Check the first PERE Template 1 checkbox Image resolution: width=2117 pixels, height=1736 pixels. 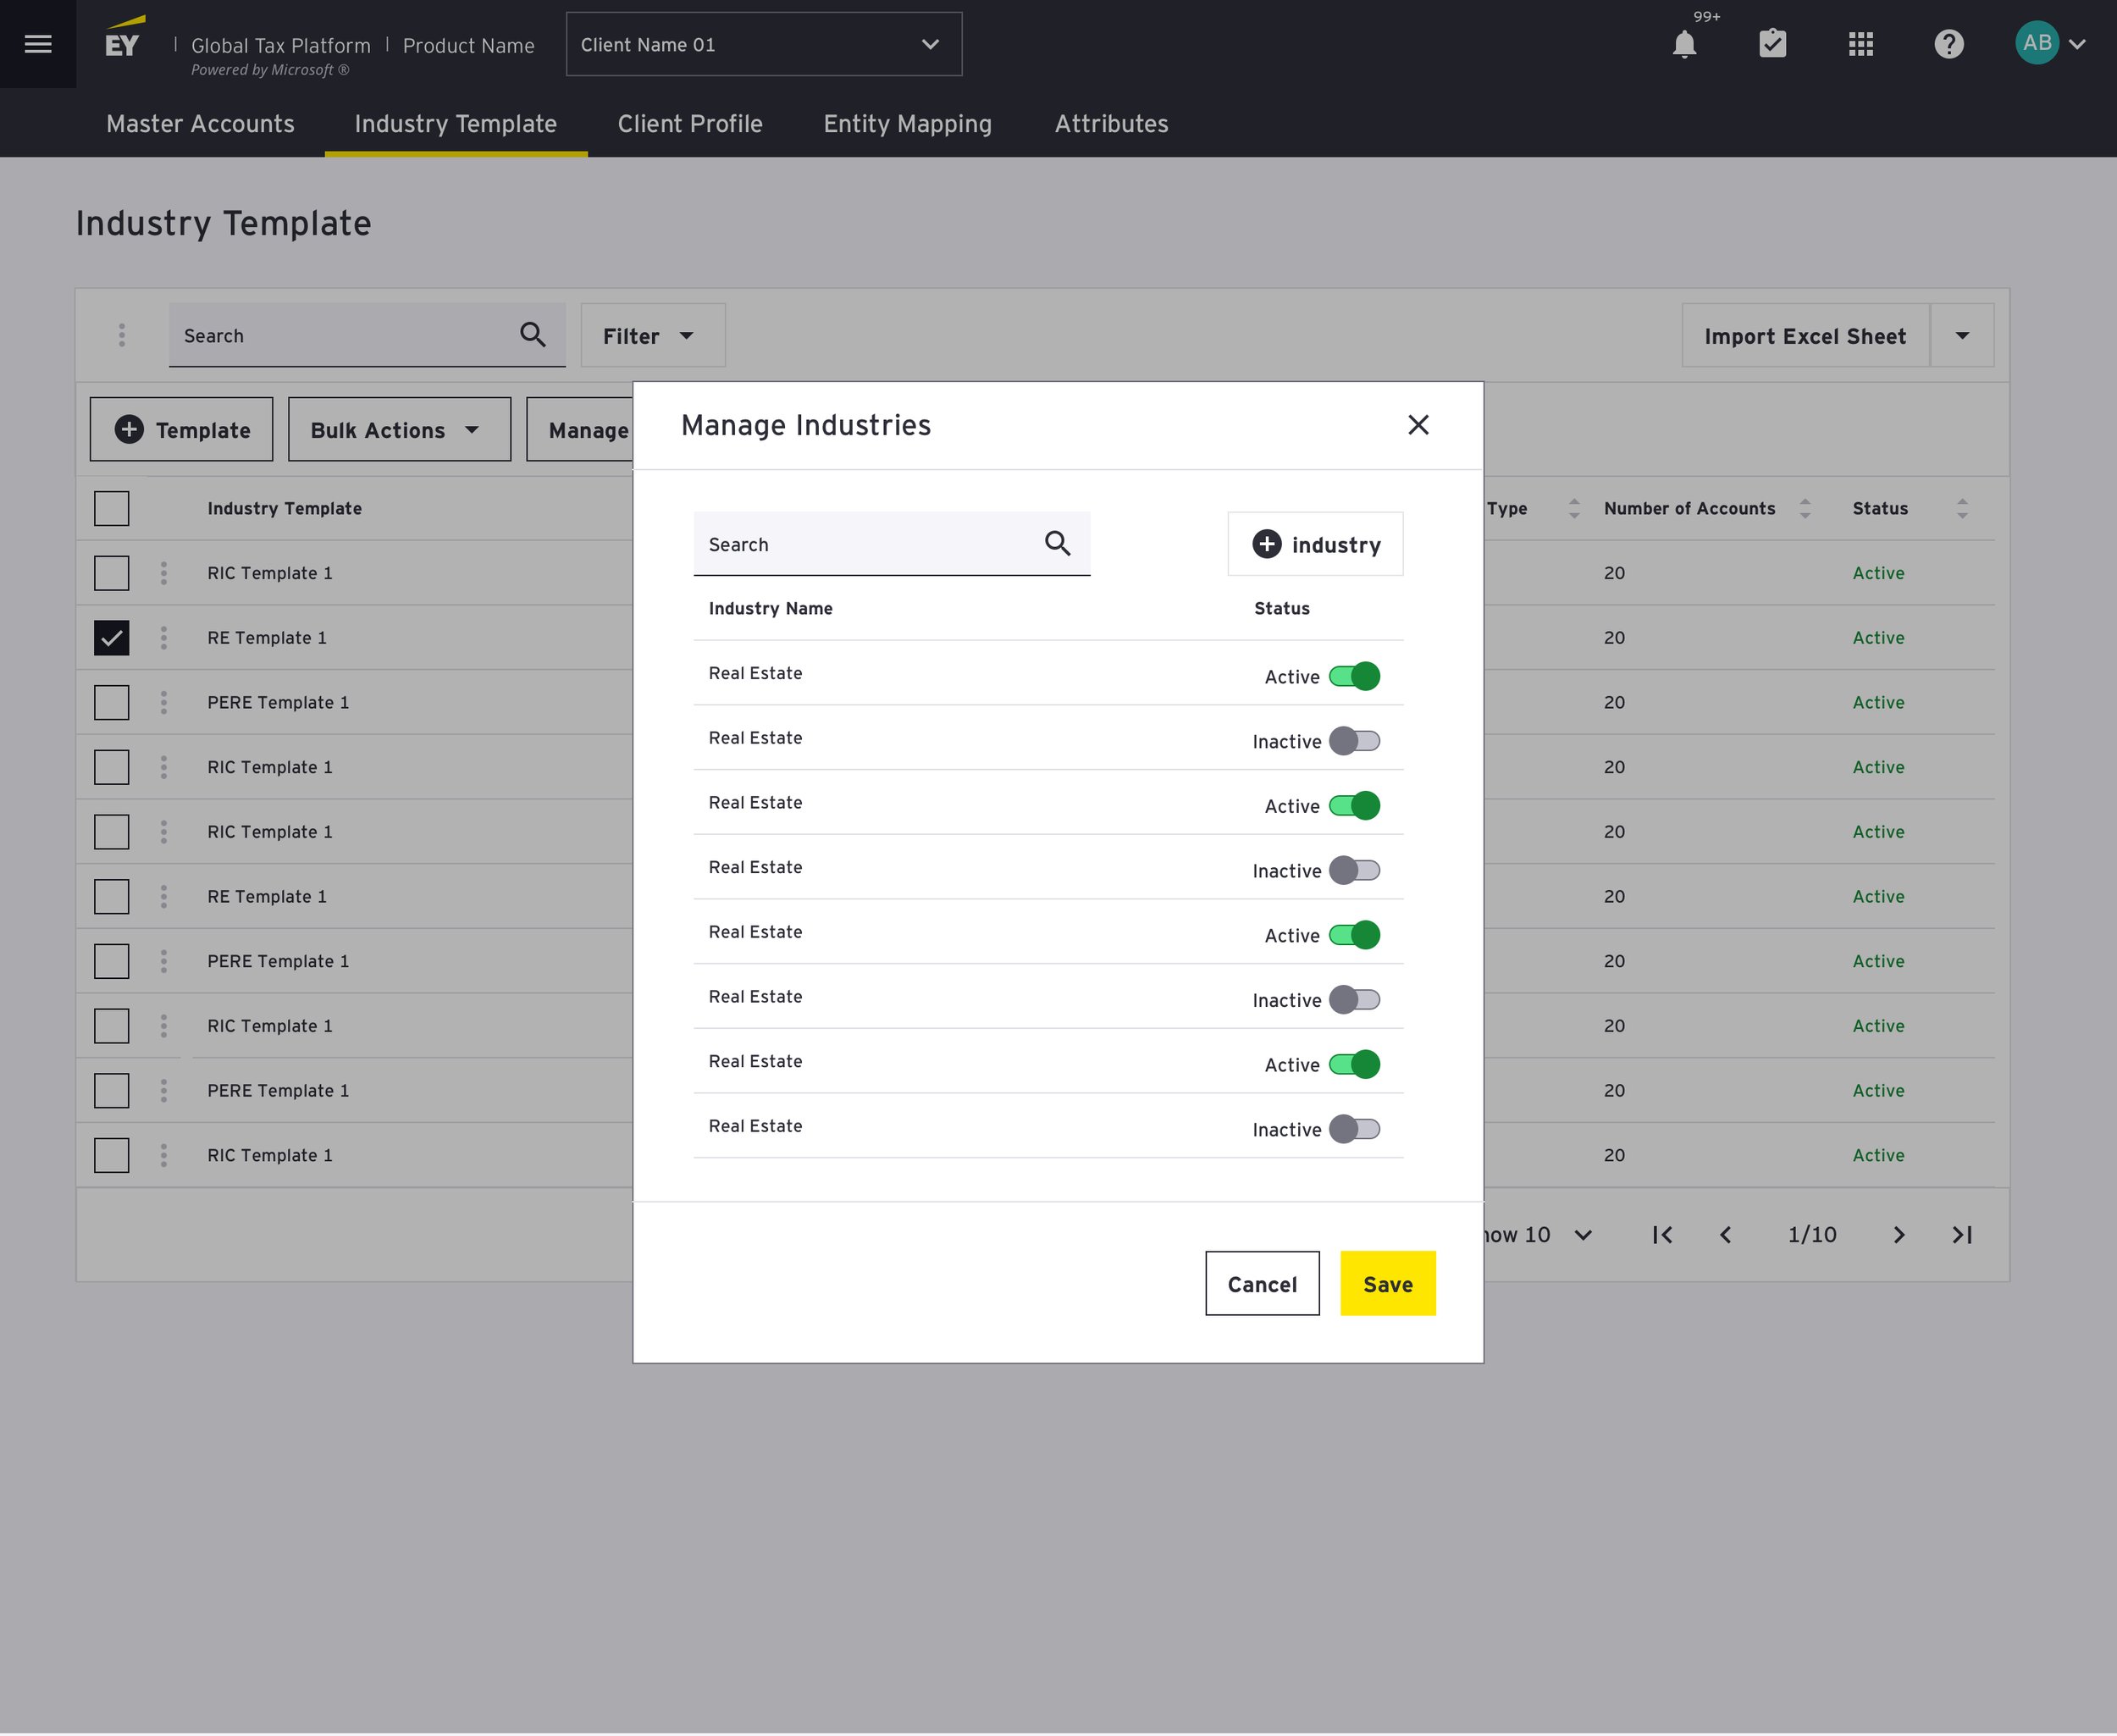click(111, 702)
